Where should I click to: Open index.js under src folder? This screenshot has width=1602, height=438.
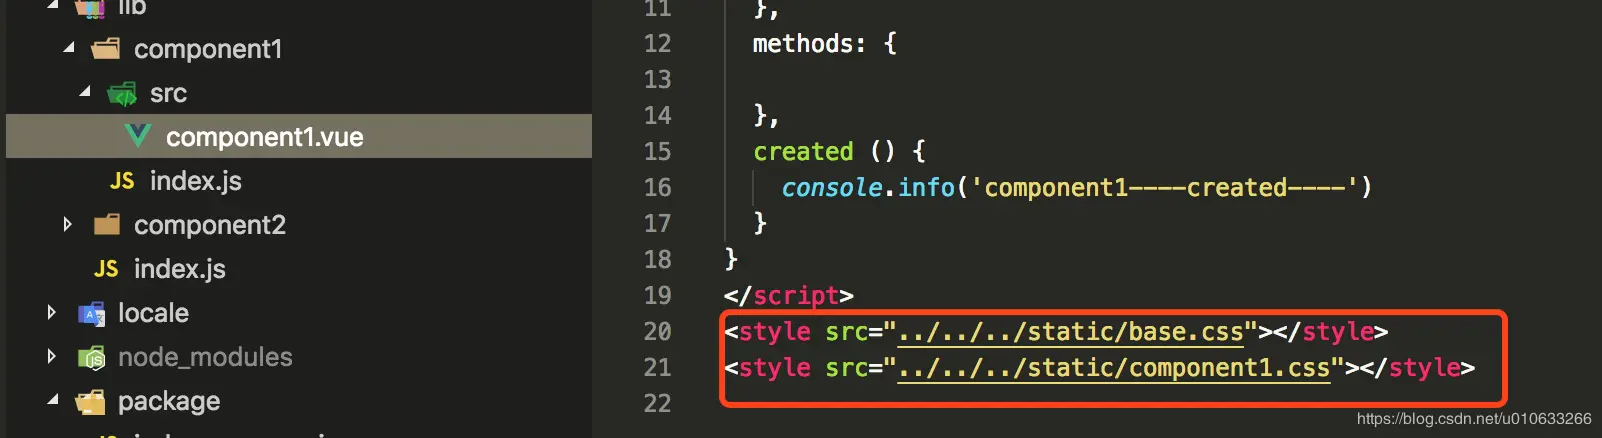click(196, 181)
